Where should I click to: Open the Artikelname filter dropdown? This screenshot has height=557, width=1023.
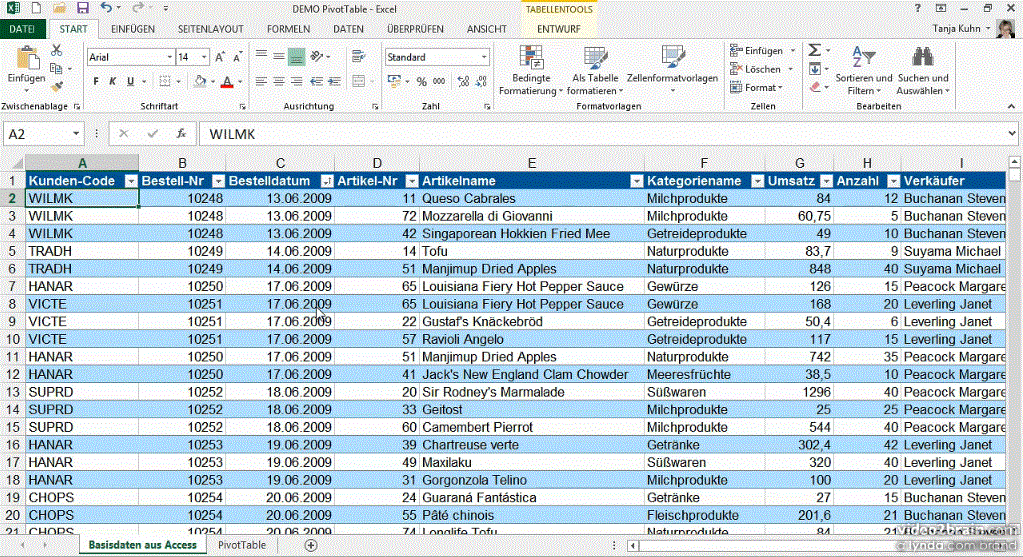coord(636,181)
